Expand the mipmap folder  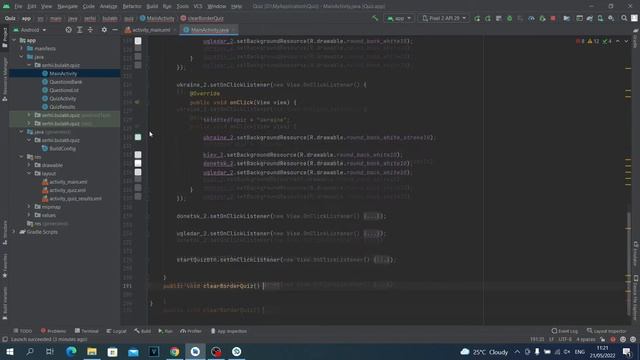pos(29,207)
